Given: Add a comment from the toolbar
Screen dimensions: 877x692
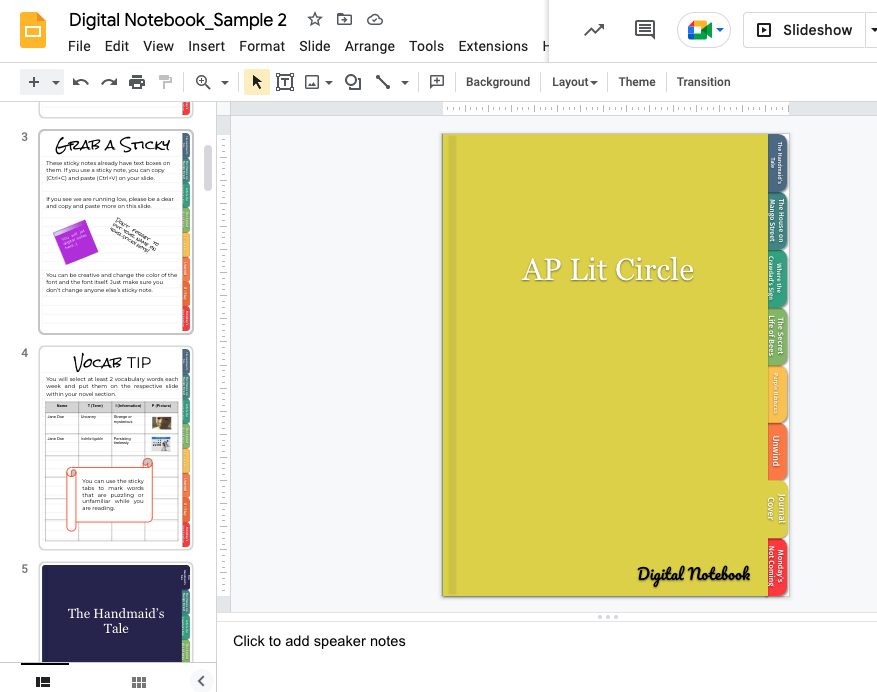Looking at the screenshot, I should [437, 82].
